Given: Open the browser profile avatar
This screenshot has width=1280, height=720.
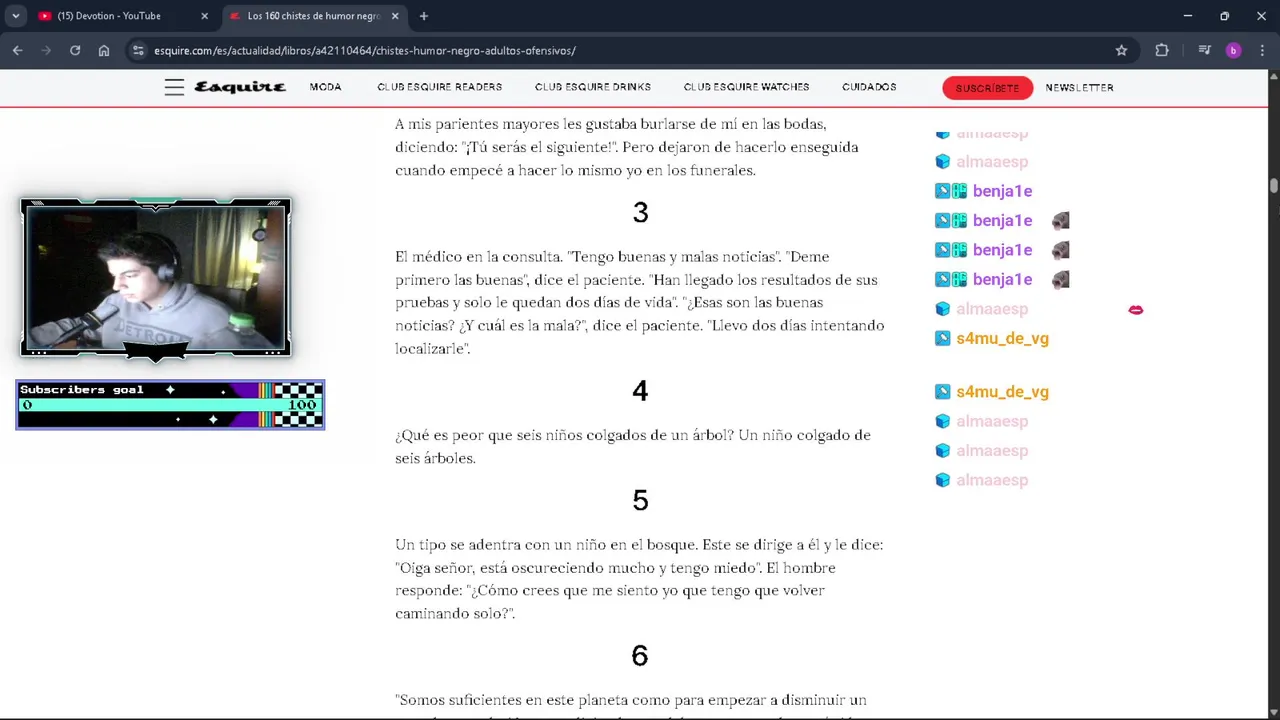Looking at the screenshot, I should tap(1233, 50).
